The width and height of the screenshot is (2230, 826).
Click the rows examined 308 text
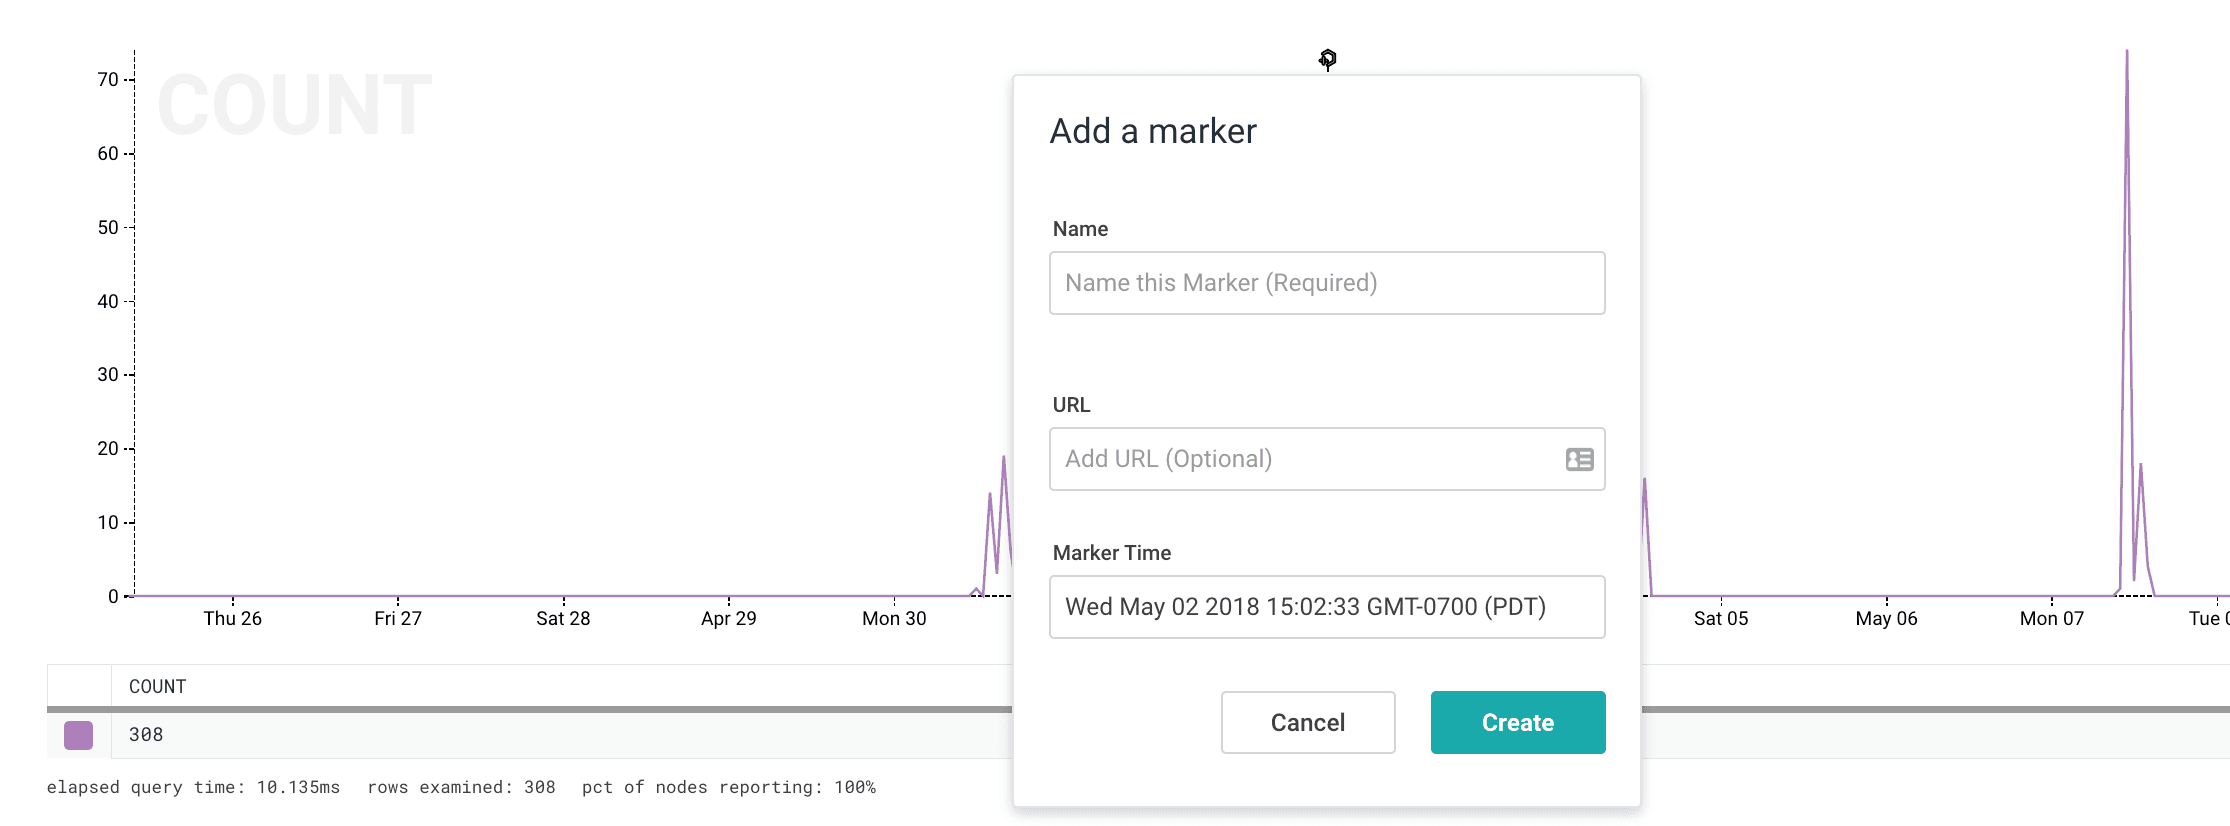461,787
